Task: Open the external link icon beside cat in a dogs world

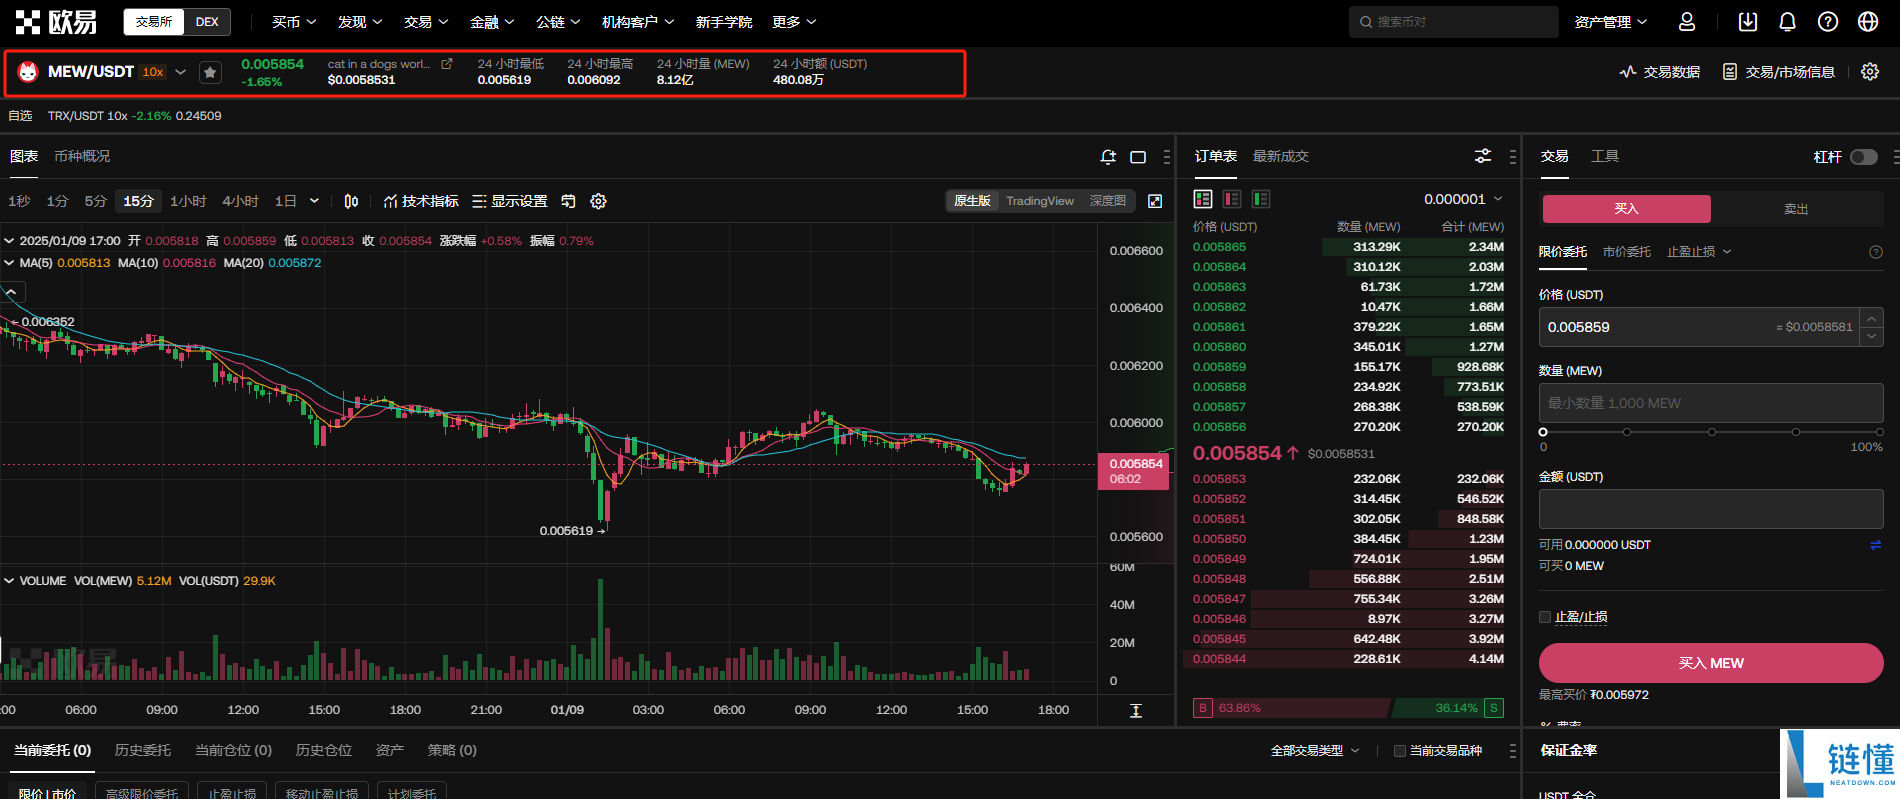Action: (x=447, y=64)
